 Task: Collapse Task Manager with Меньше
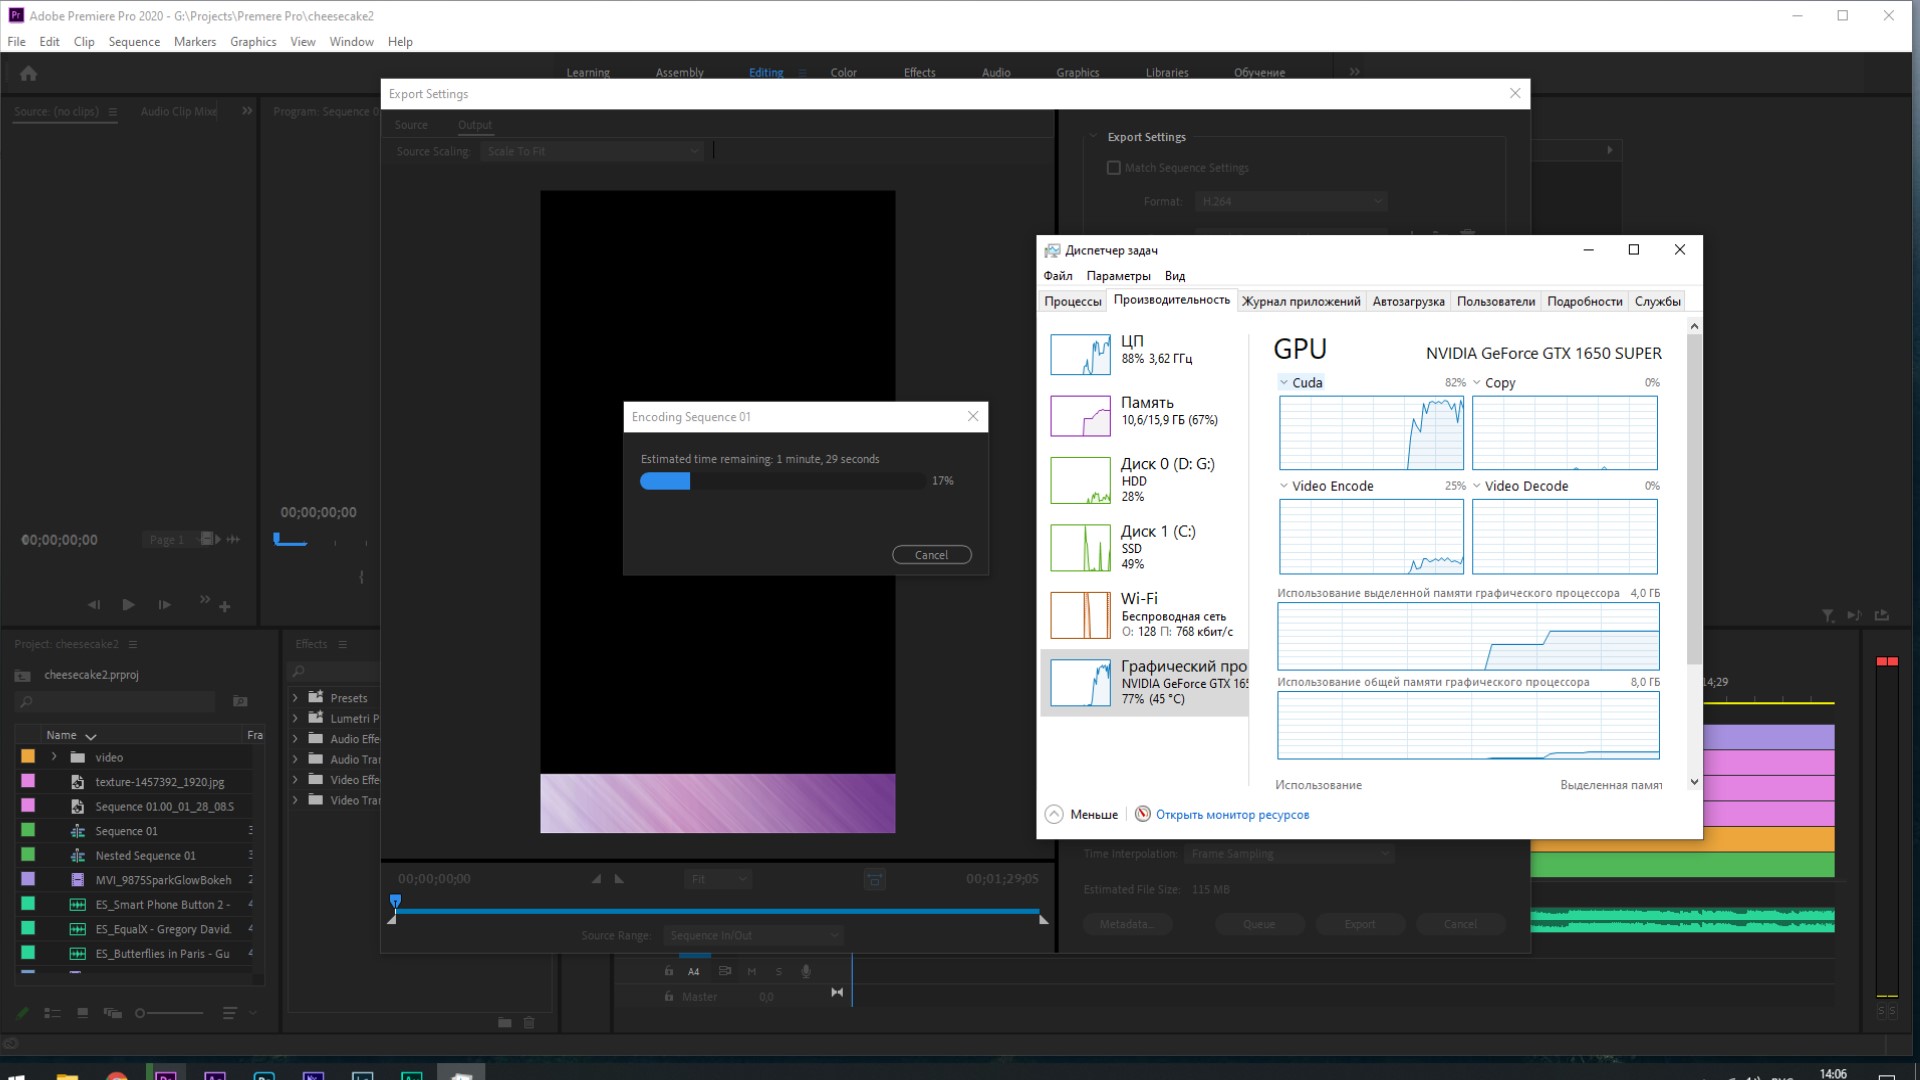(x=1082, y=814)
